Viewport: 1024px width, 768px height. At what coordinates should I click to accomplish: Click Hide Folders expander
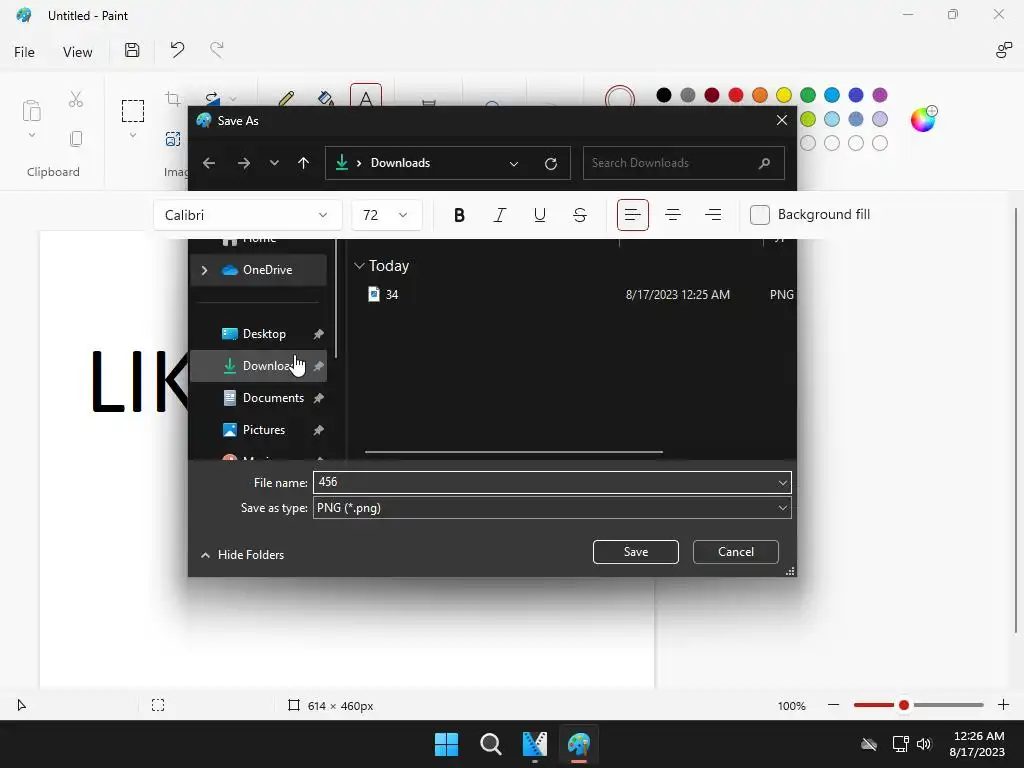242,554
